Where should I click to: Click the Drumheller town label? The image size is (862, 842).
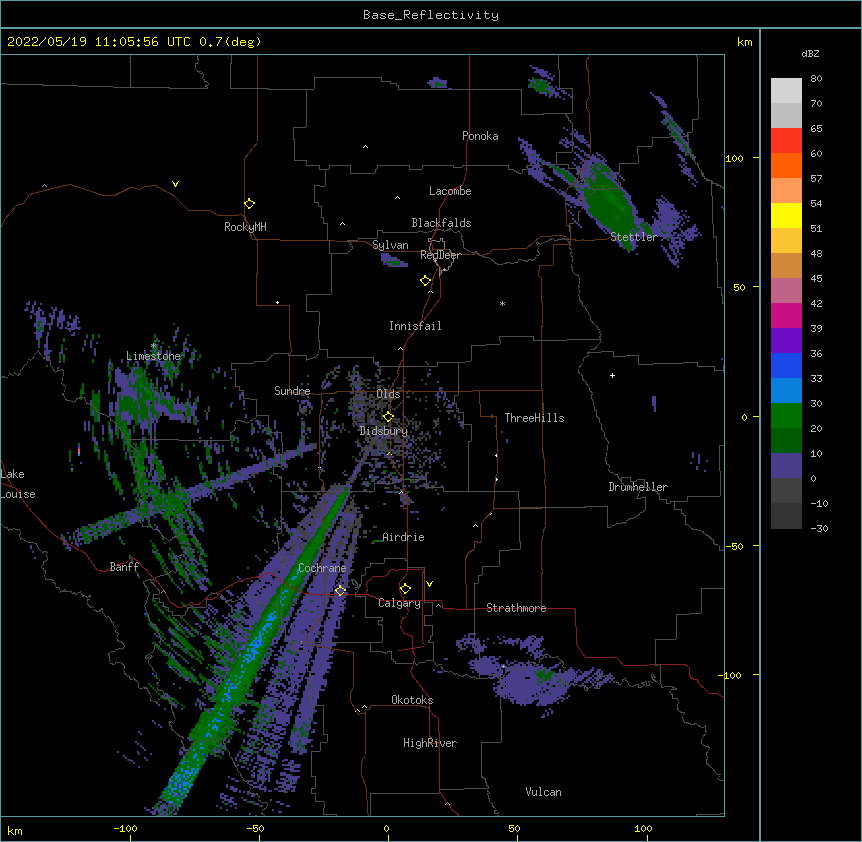(x=638, y=487)
